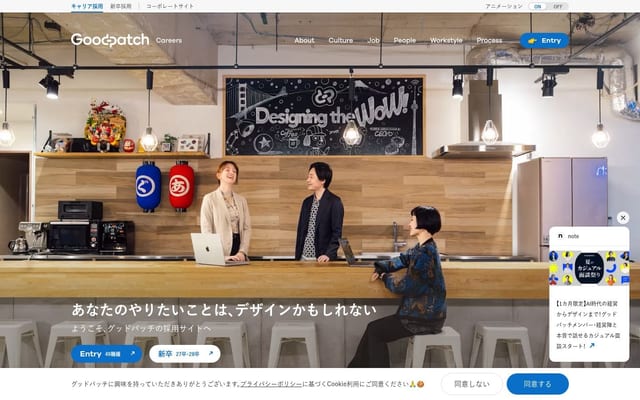640x400 pixels.
Task: Open the カジュアル面談祭り banner thumbnail
Action: pyautogui.click(x=589, y=268)
